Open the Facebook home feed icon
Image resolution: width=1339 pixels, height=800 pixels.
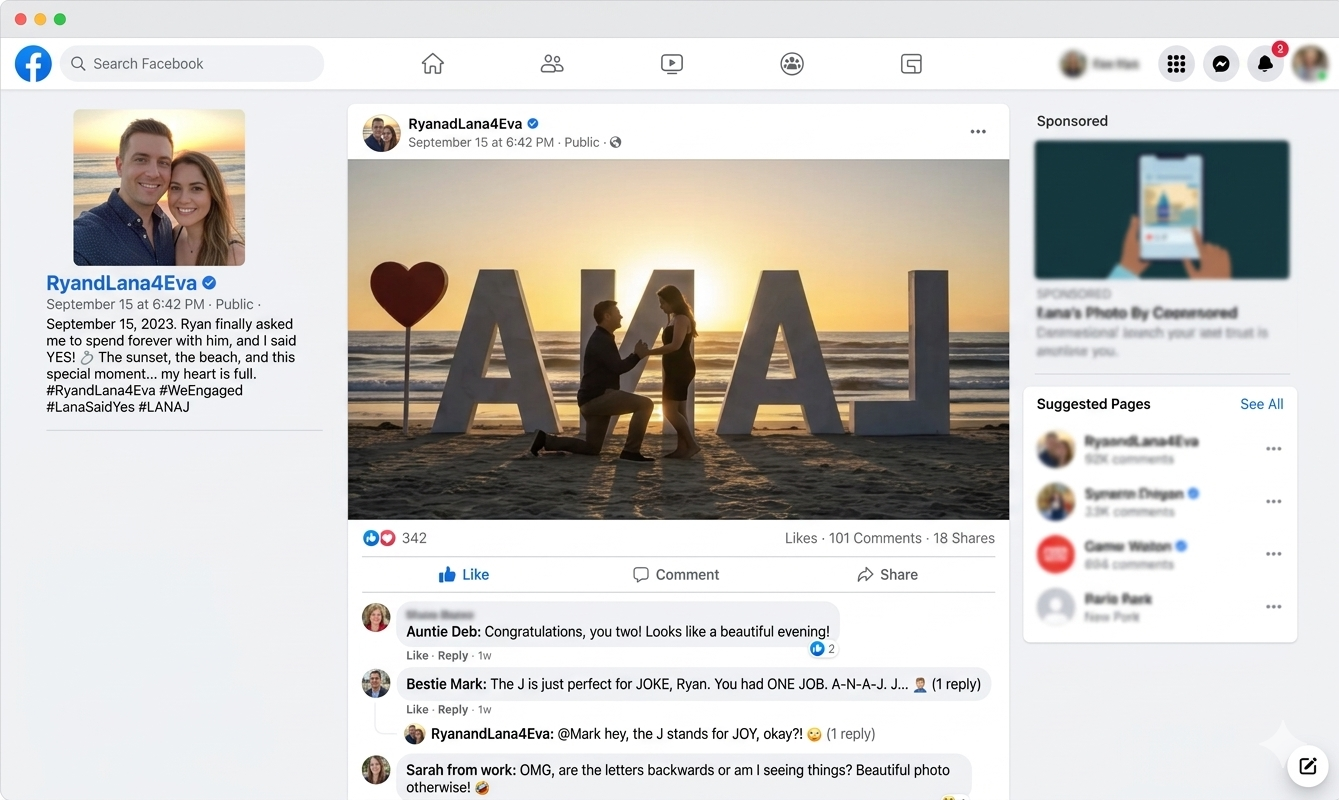click(x=432, y=63)
